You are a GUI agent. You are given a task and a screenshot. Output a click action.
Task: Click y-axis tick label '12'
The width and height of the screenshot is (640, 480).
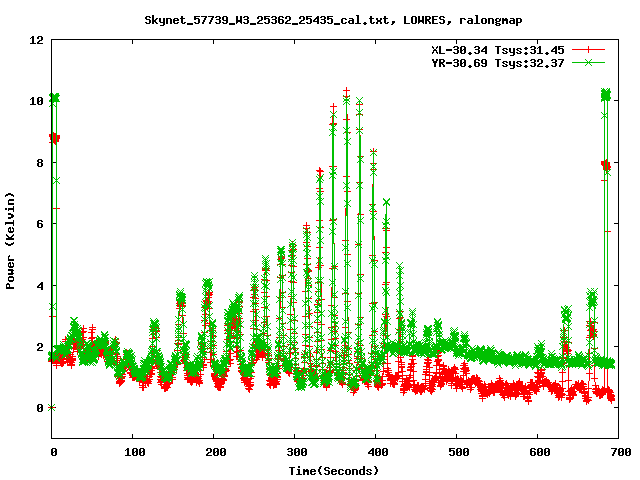pyautogui.click(x=36, y=40)
